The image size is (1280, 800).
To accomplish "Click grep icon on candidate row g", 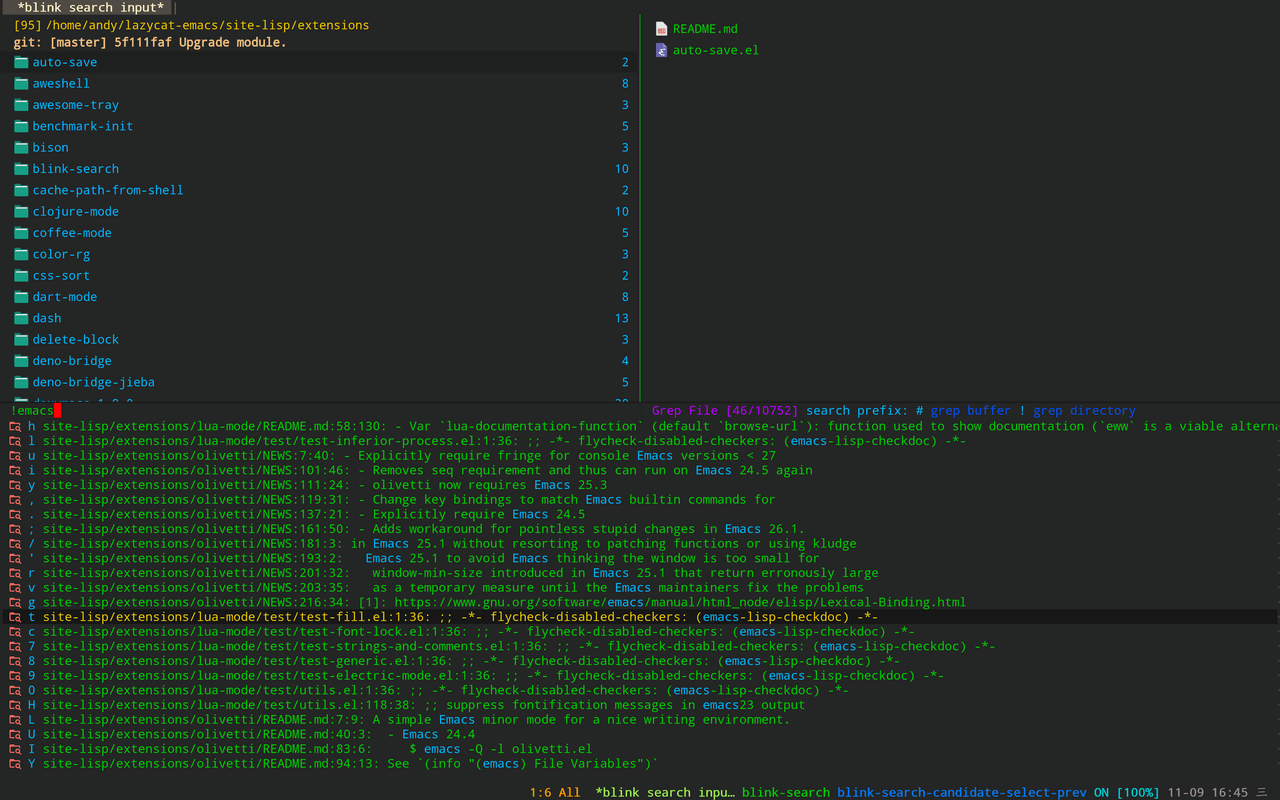I will (x=15, y=602).
